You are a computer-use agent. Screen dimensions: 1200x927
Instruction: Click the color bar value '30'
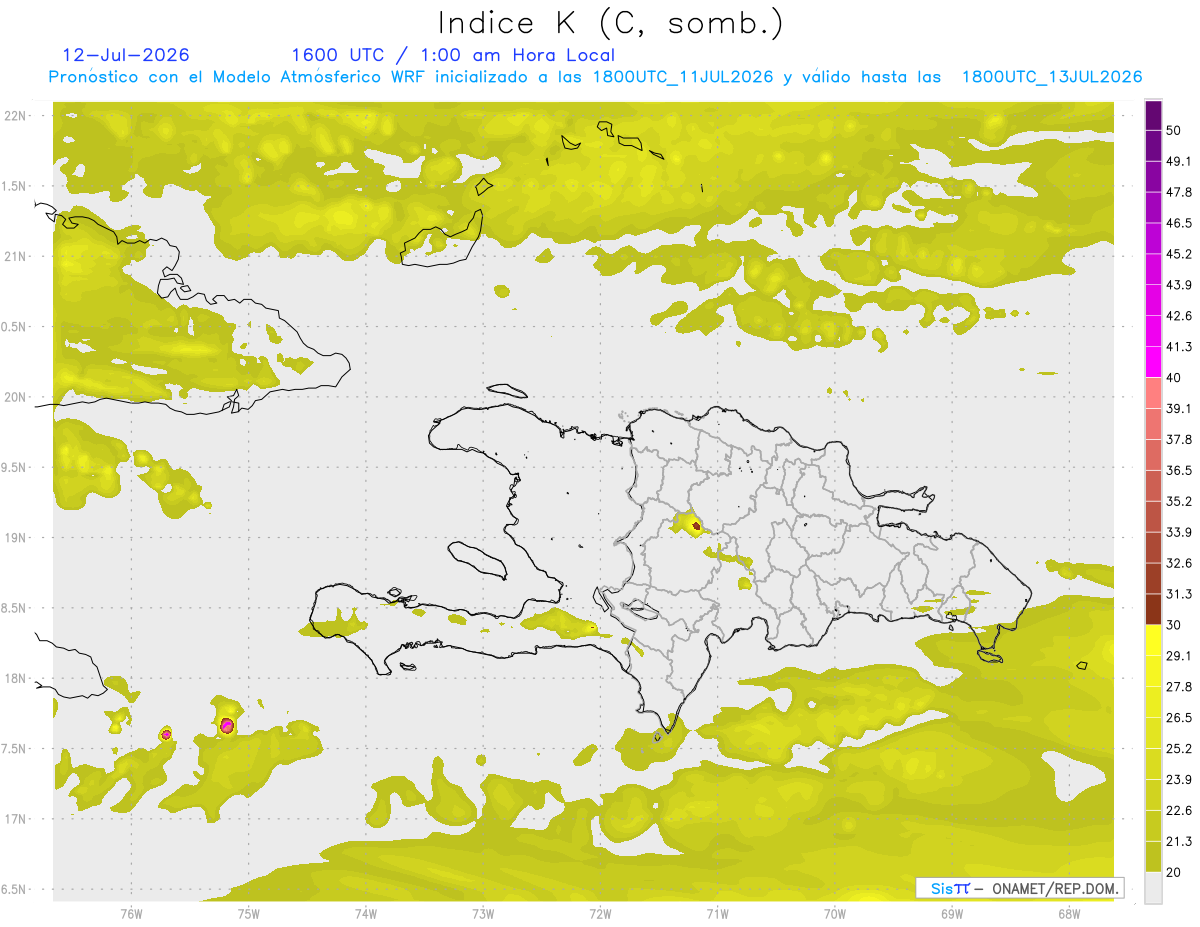pos(1174,625)
